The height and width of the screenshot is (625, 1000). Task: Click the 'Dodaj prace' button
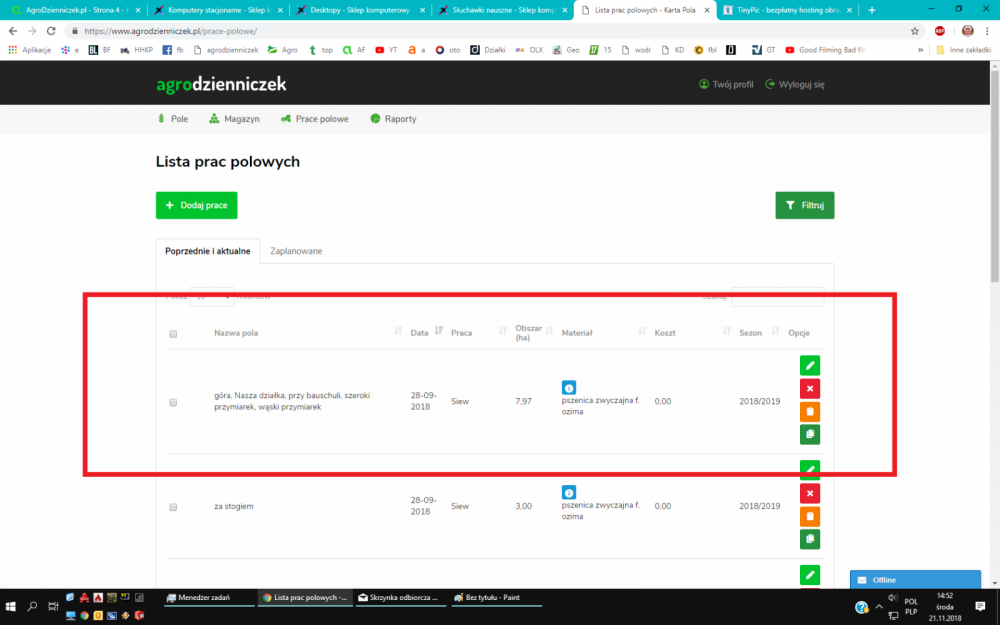coord(196,205)
